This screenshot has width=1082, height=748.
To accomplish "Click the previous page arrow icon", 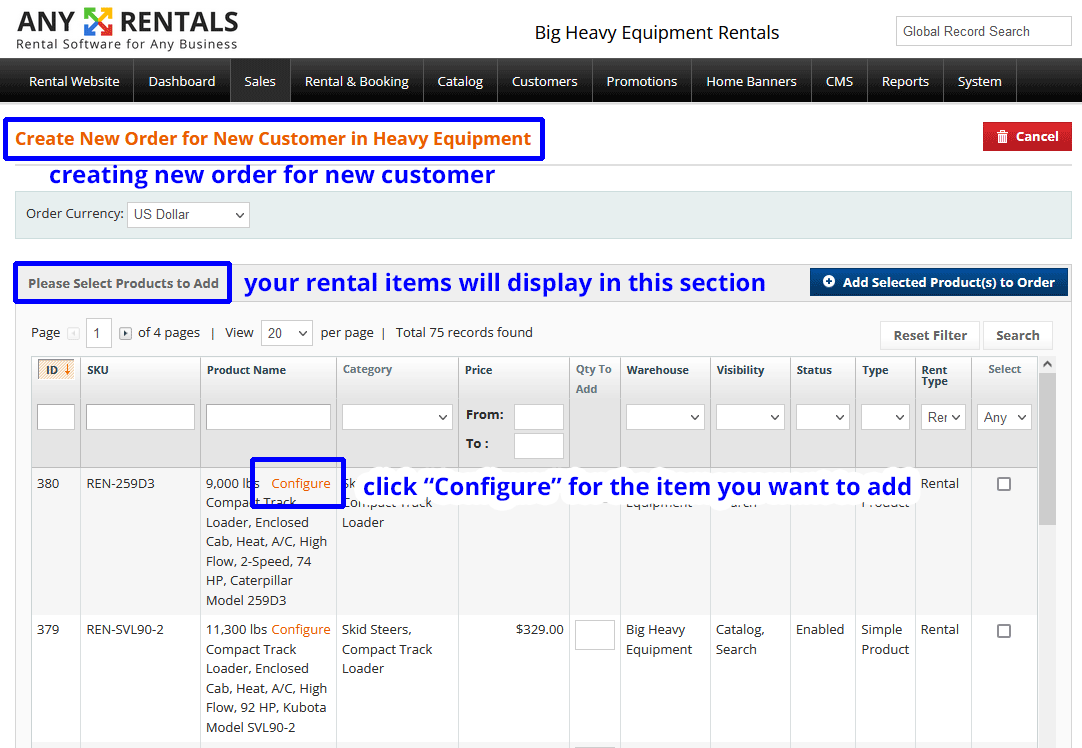I will [73, 333].
